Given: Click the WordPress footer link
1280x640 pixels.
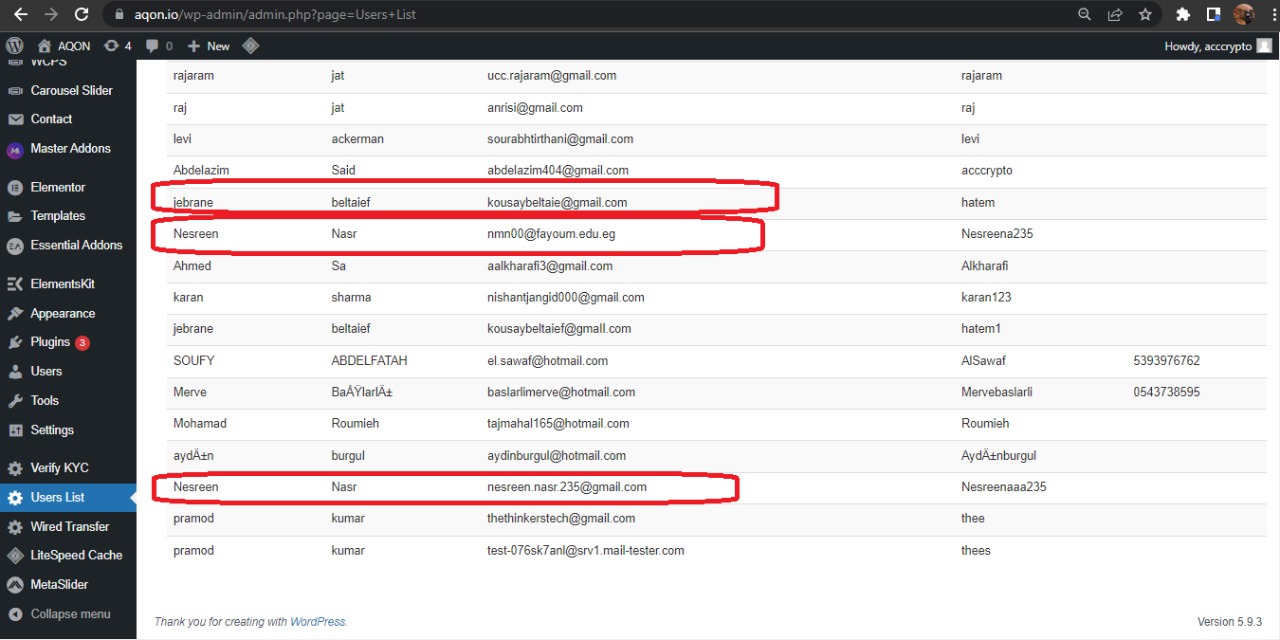Looking at the screenshot, I should coord(317,622).
